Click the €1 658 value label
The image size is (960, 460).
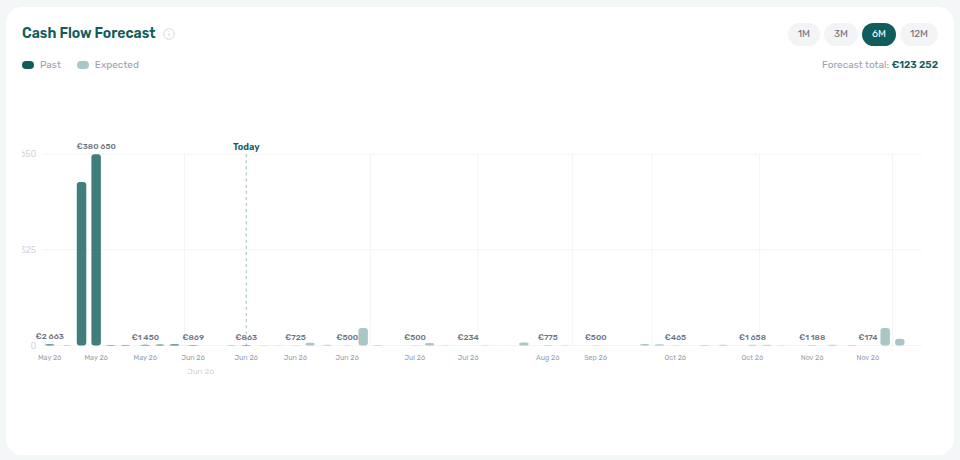click(752, 337)
